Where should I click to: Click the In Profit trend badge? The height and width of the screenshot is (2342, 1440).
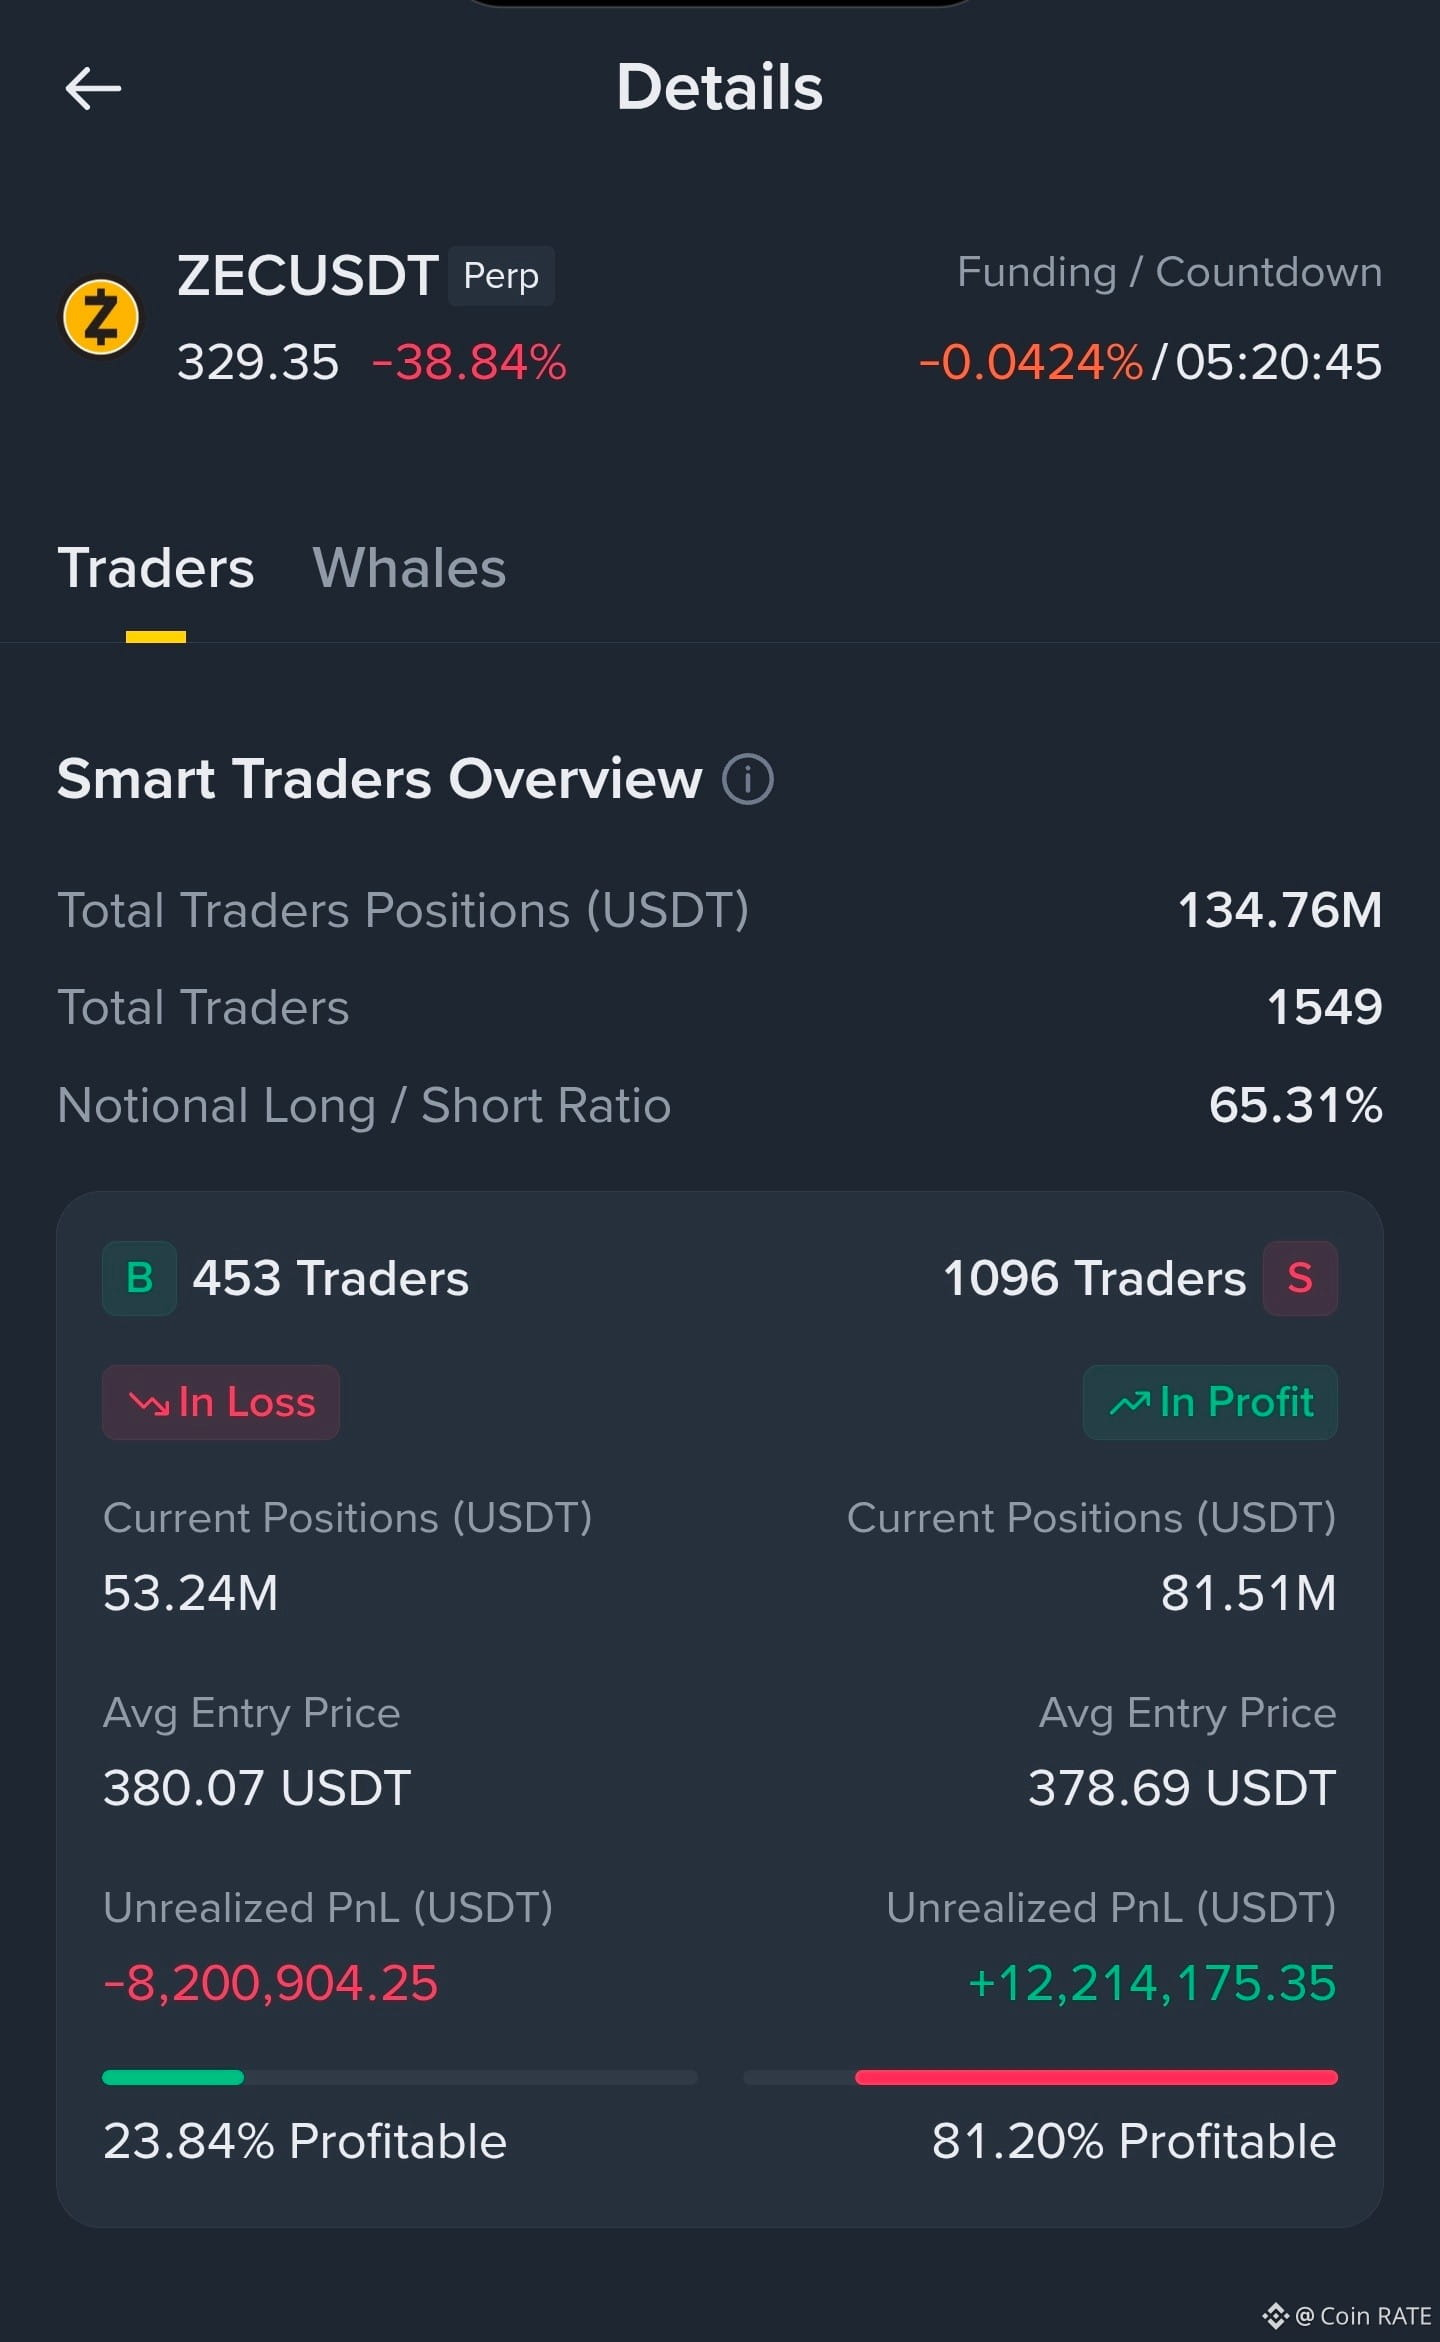click(x=1210, y=1402)
